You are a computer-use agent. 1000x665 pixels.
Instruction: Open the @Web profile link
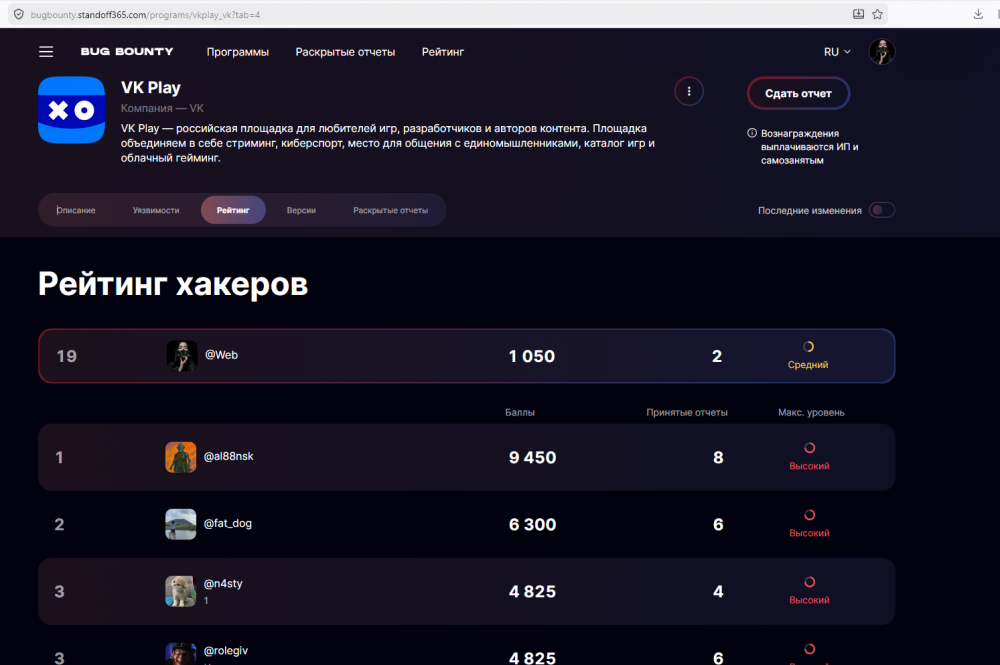coord(221,354)
